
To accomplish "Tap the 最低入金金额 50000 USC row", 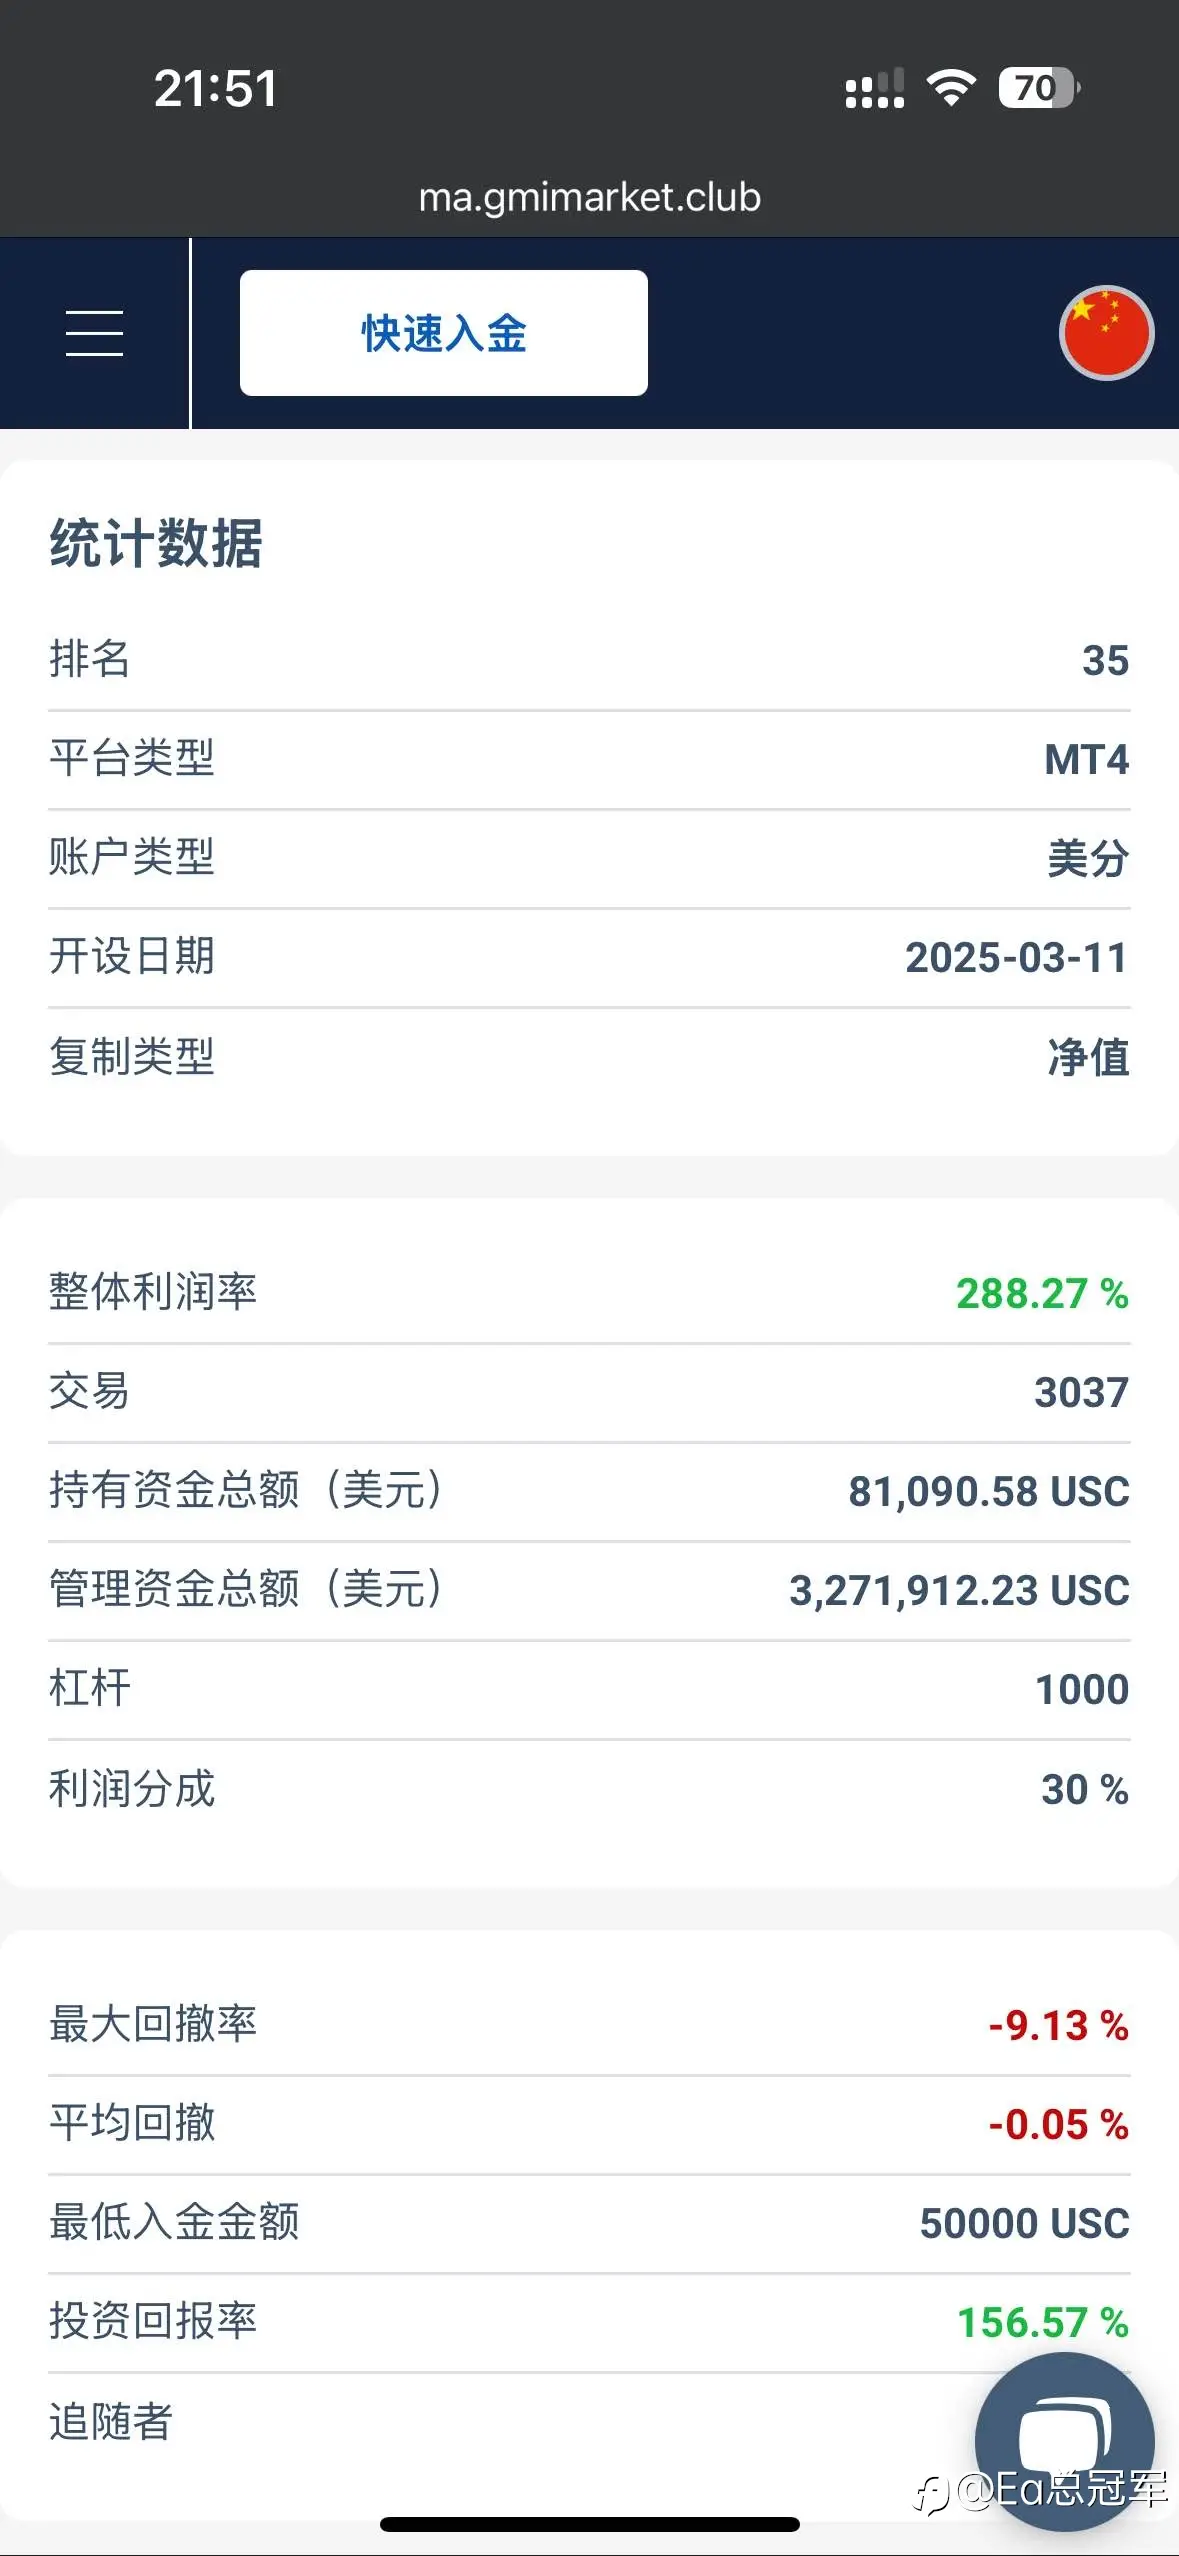I will (x=589, y=2224).
